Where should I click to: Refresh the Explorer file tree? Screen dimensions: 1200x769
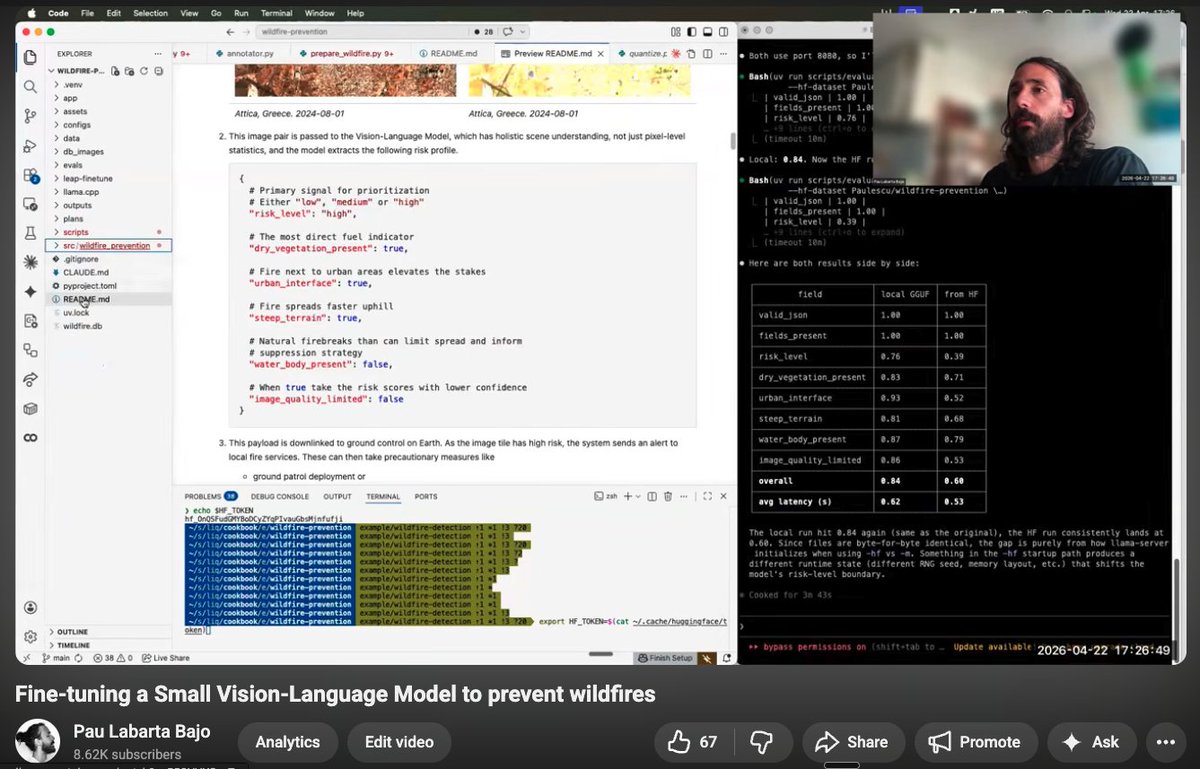pyautogui.click(x=144, y=71)
